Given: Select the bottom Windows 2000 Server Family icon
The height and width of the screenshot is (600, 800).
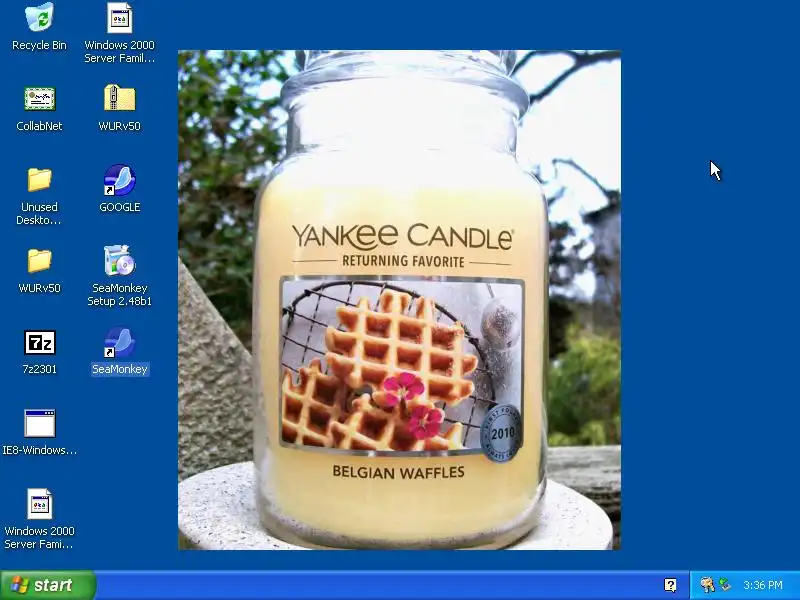Looking at the screenshot, I should (x=39, y=504).
